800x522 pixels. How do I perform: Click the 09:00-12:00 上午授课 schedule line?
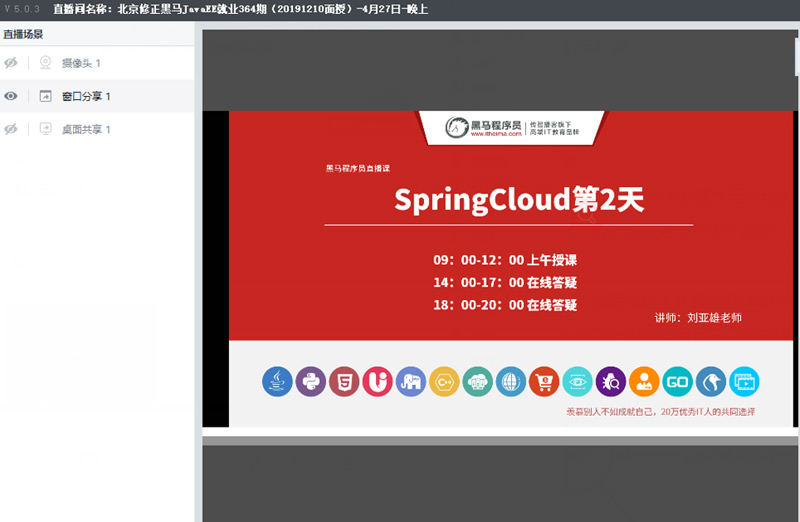point(505,260)
